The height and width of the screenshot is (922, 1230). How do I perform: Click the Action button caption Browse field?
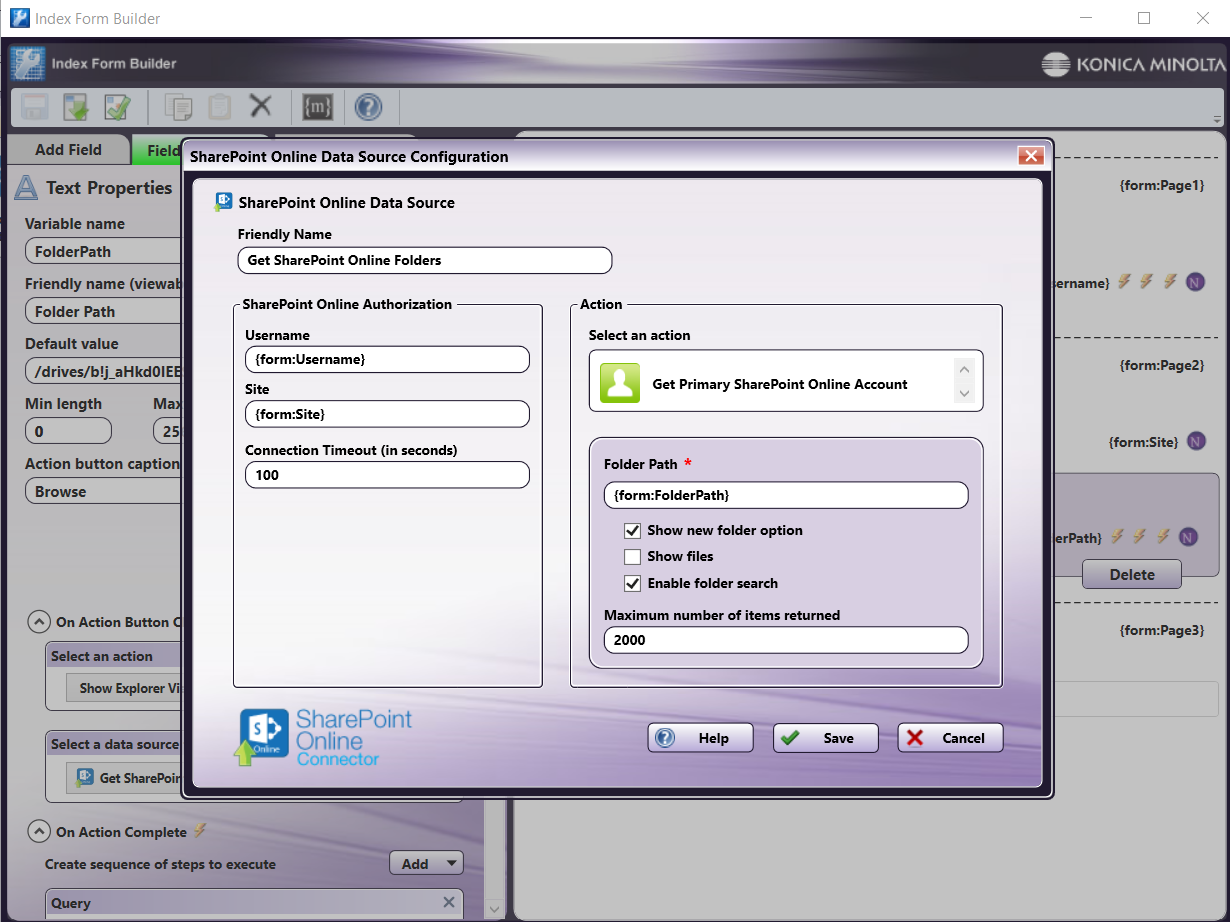103,491
